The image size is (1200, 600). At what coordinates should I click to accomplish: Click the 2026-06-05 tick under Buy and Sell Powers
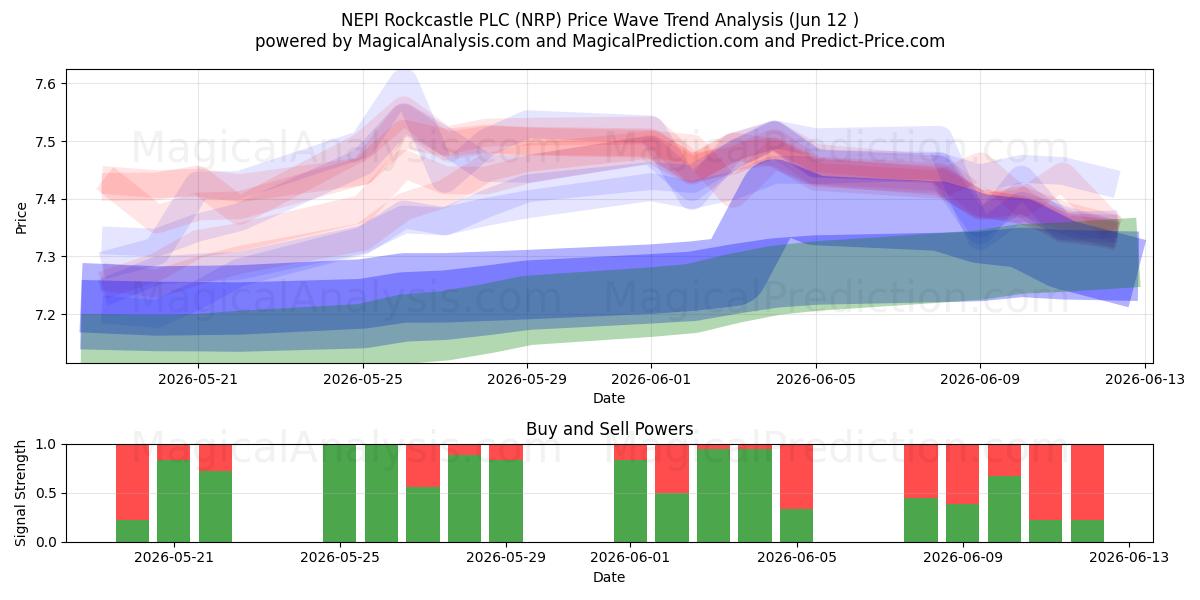point(797,558)
